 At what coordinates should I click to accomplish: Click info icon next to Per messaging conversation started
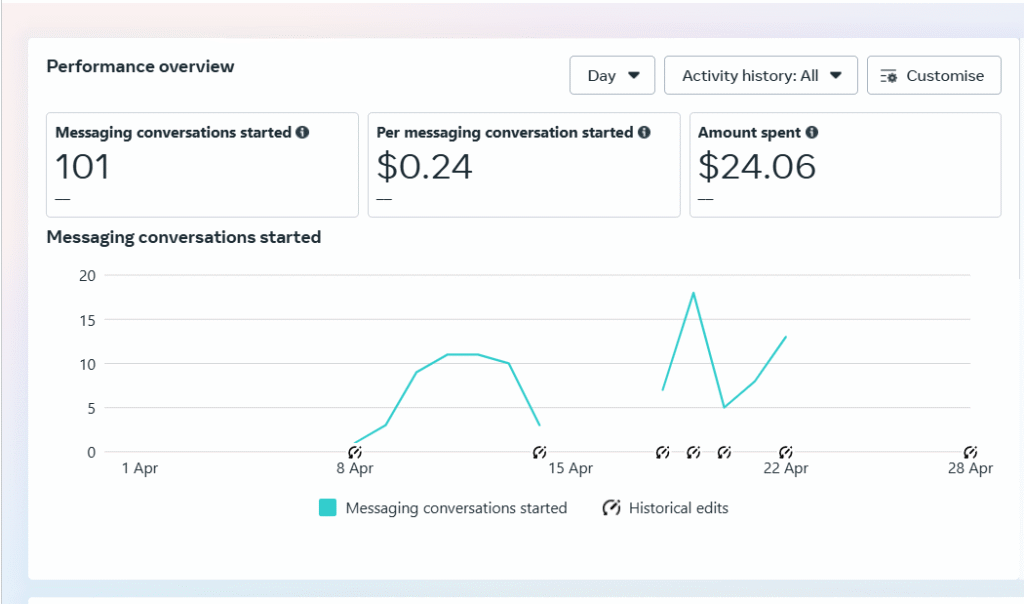644,132
